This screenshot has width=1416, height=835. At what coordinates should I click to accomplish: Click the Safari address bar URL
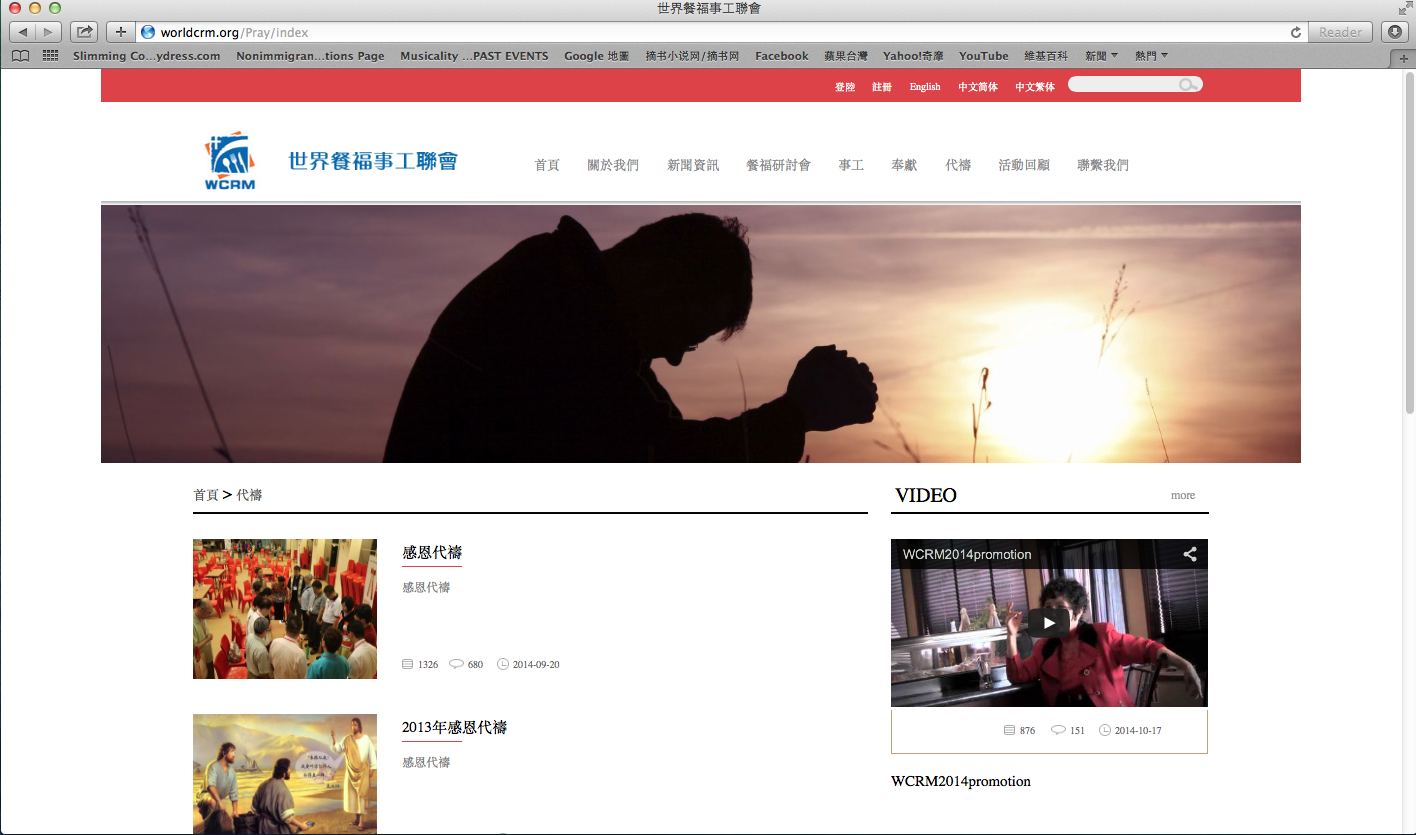tap(234, 32)
